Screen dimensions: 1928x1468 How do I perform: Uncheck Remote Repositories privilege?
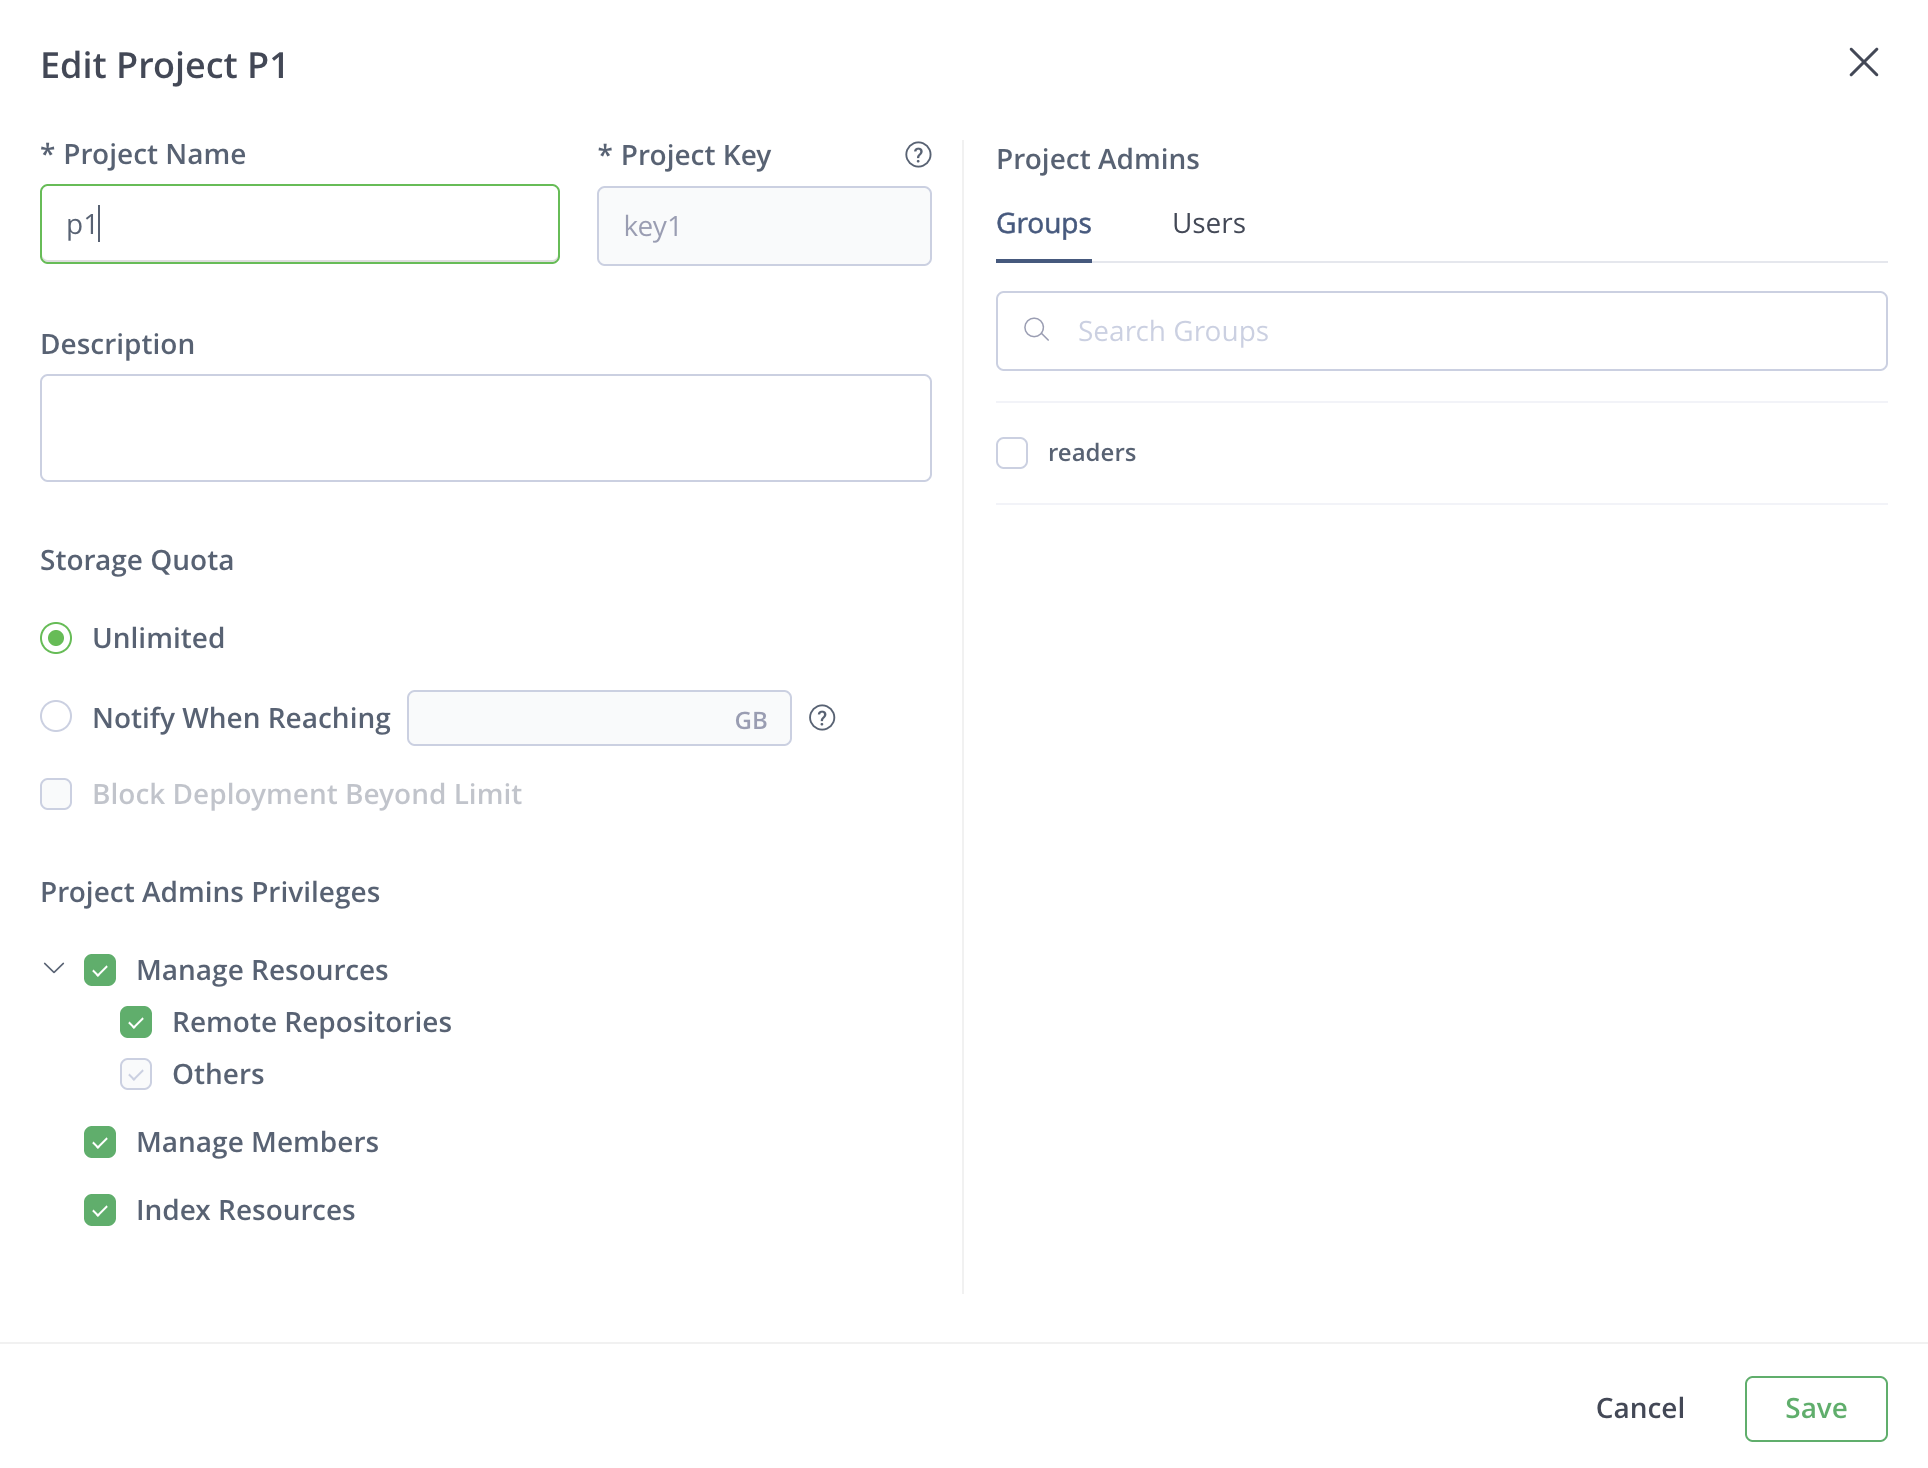[136, 1022]
